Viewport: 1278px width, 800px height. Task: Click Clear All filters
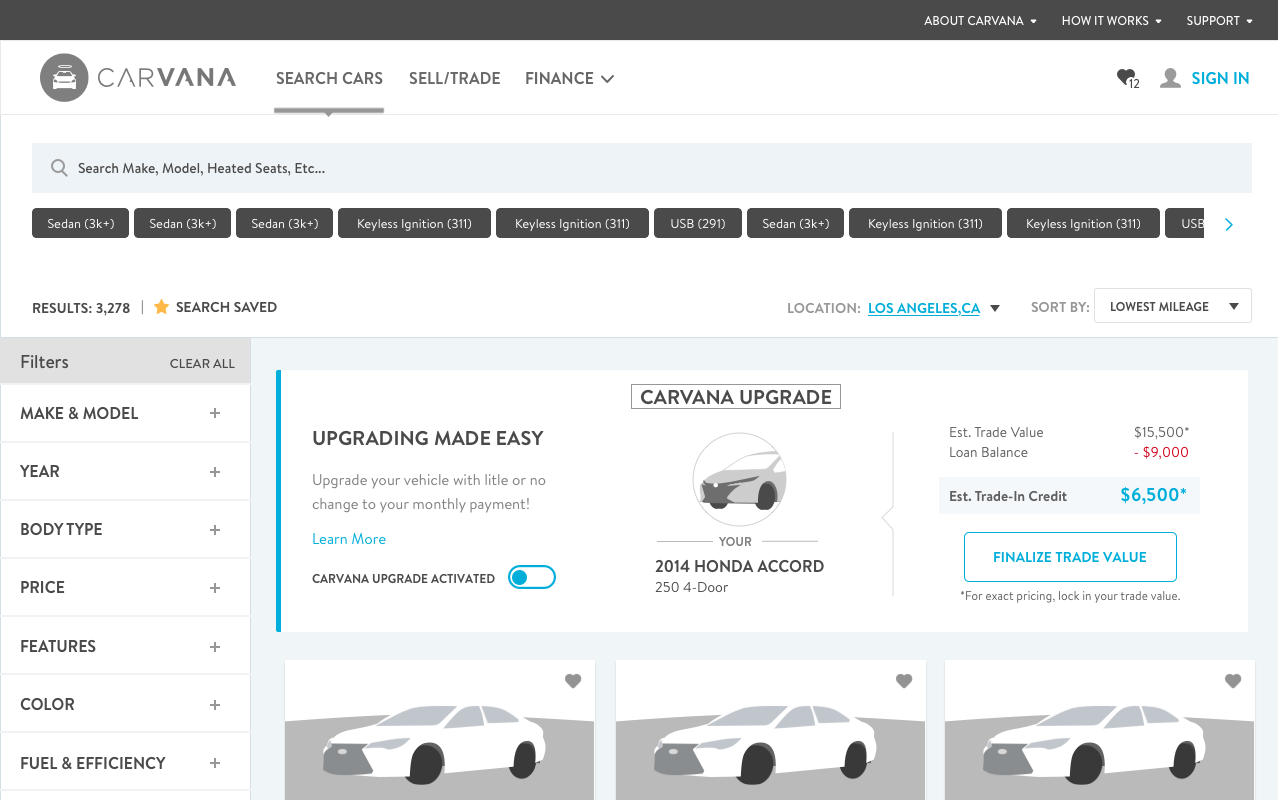coord(202,363)
